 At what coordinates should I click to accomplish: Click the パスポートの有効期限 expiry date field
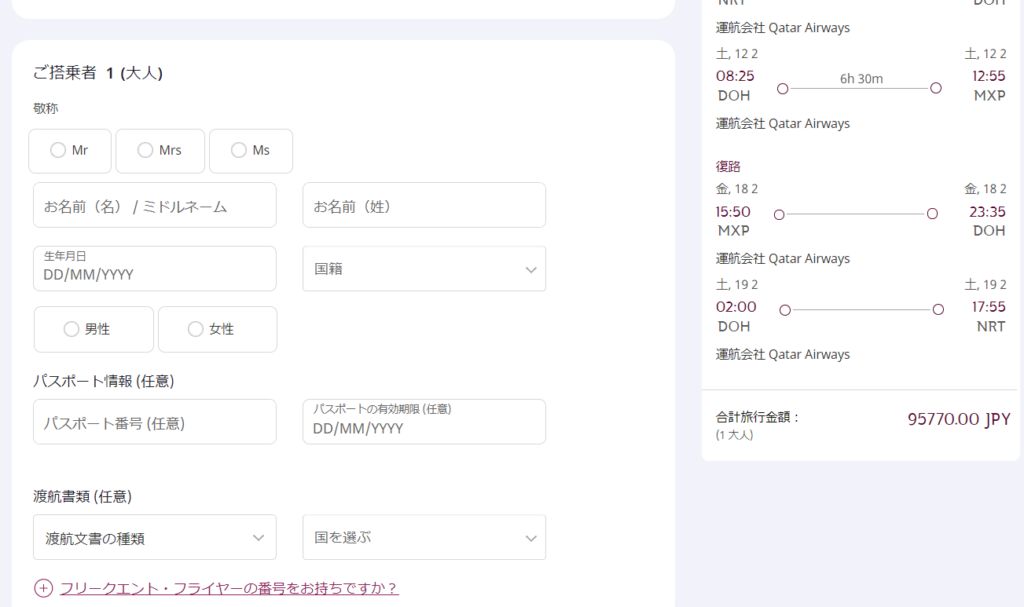tap(424, 423)
